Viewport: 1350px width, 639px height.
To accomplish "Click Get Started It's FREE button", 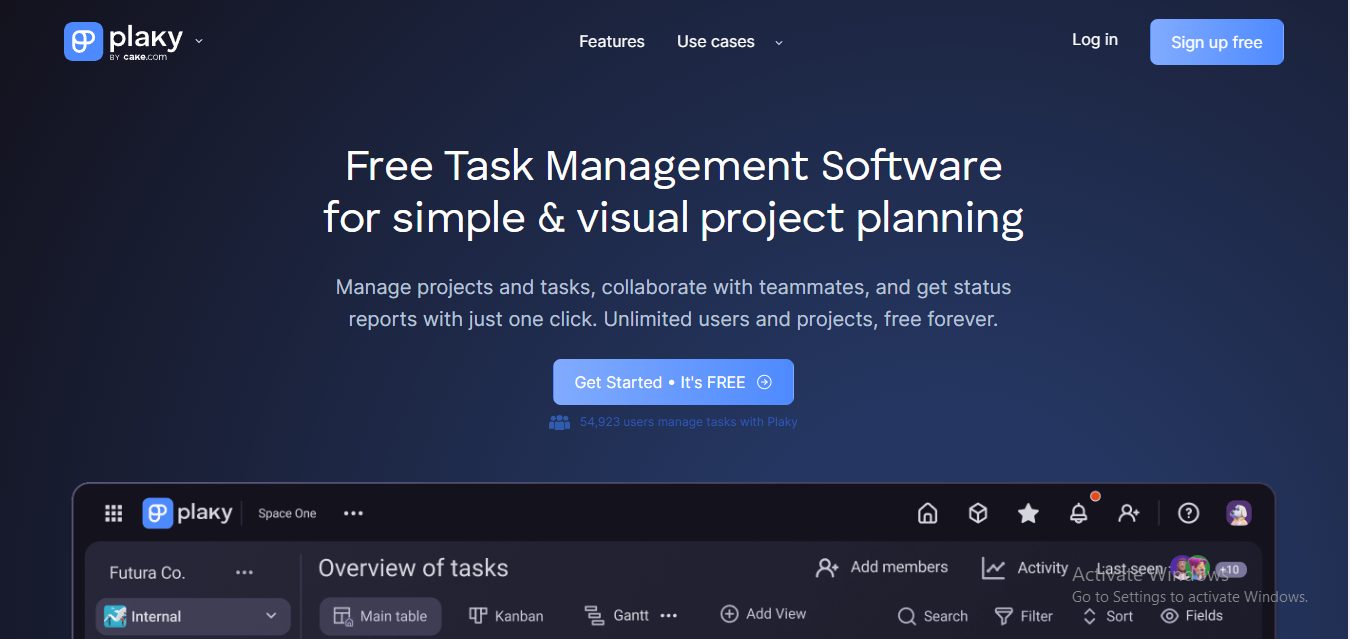I will click(x=673, y=382).
